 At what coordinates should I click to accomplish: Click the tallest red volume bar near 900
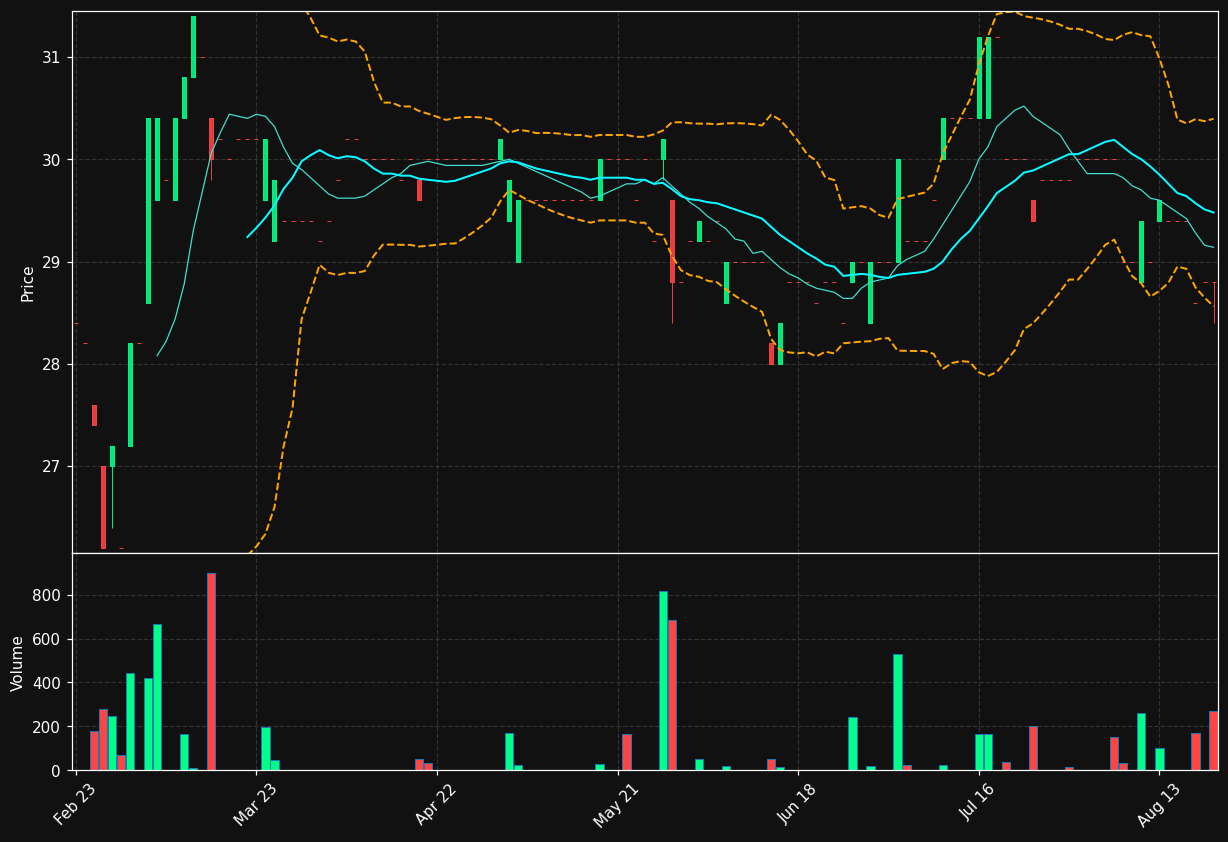click(211, 672)
